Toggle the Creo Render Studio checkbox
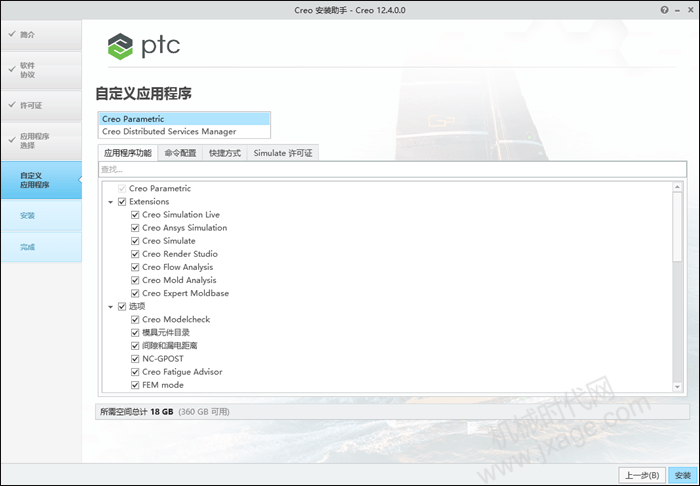Viewport: 700px width, 486px height. point(135,254)
